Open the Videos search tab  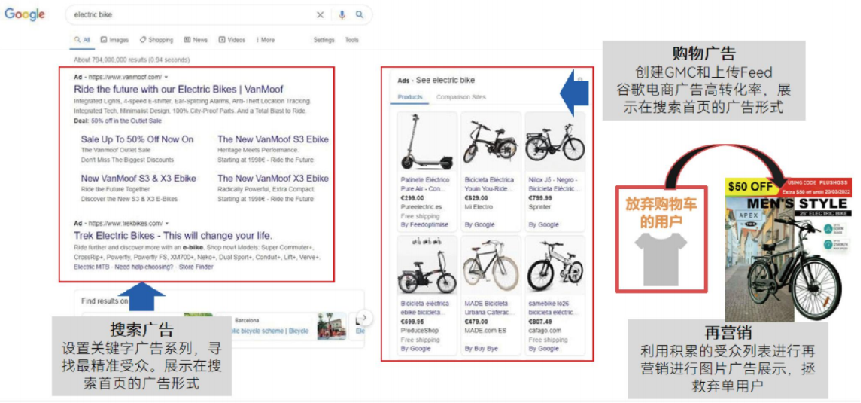click(x=232, y=40)
